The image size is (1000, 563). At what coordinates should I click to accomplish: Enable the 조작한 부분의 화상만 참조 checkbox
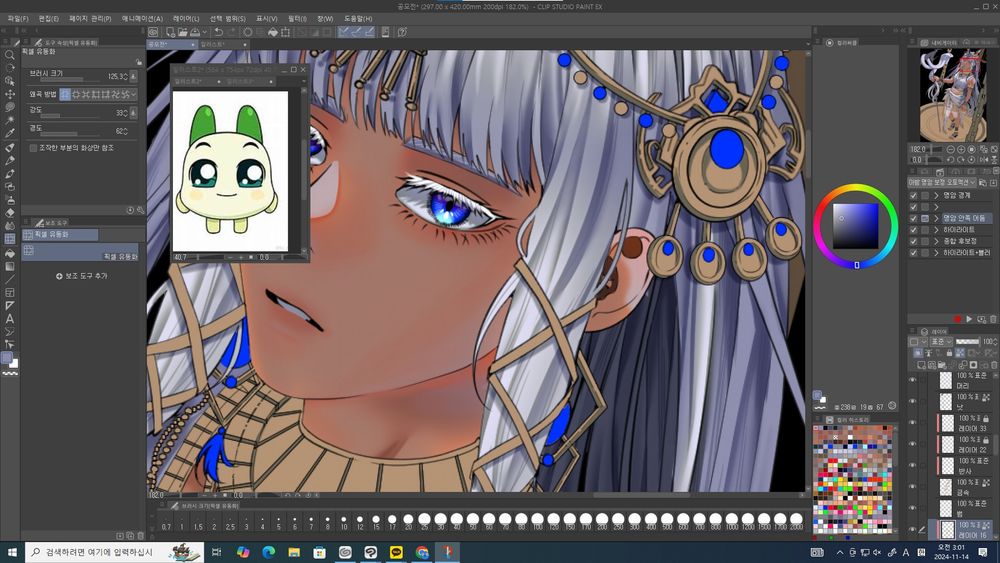coord(33,148)
